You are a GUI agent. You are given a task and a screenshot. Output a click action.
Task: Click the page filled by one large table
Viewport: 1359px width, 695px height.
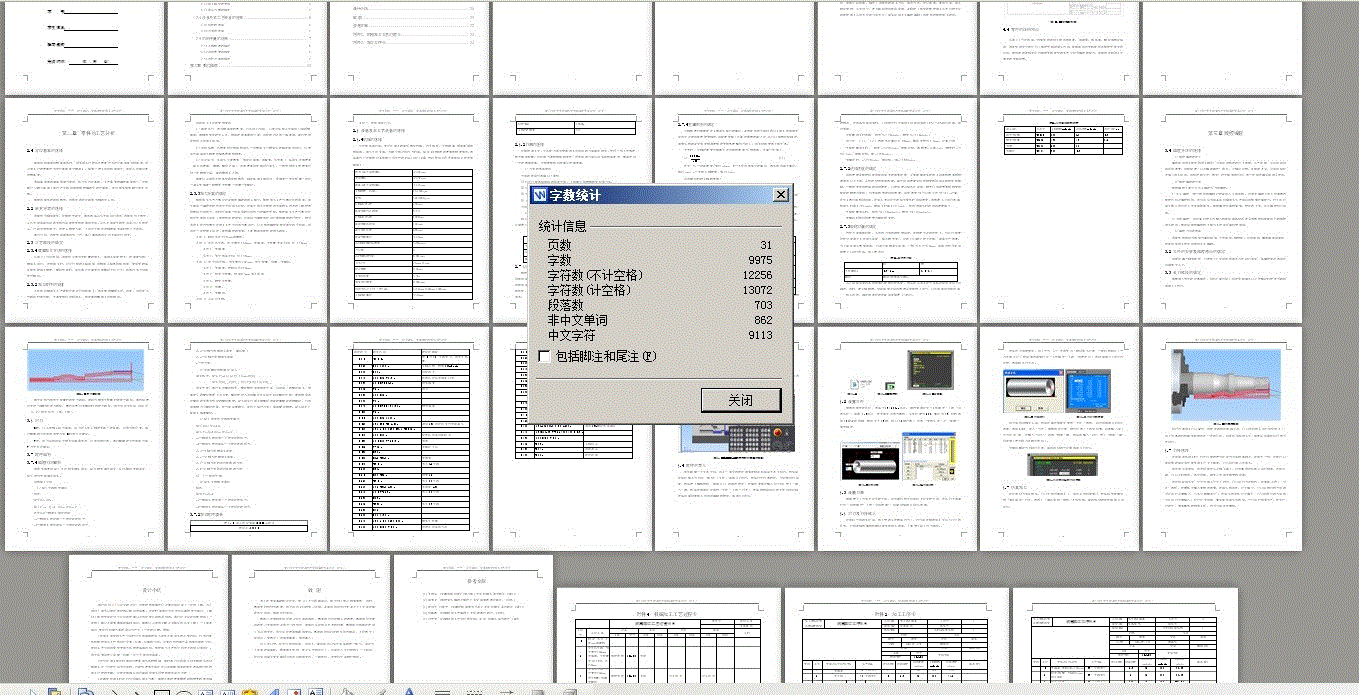point(409,438)
